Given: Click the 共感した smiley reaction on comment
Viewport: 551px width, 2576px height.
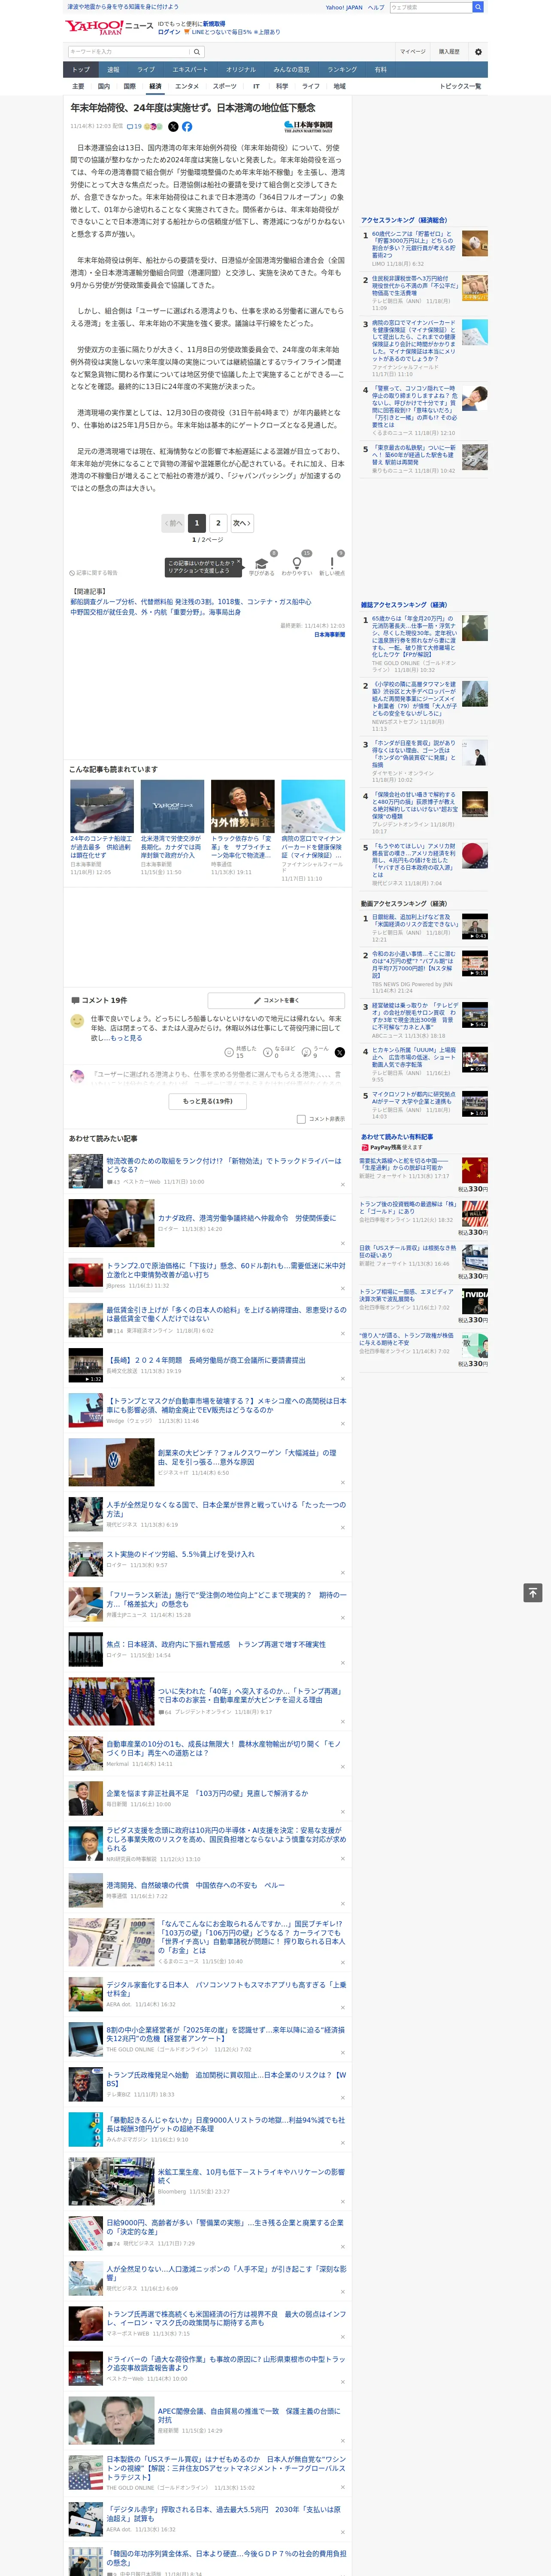Looking at the screenshot, I should [240, 1052].
